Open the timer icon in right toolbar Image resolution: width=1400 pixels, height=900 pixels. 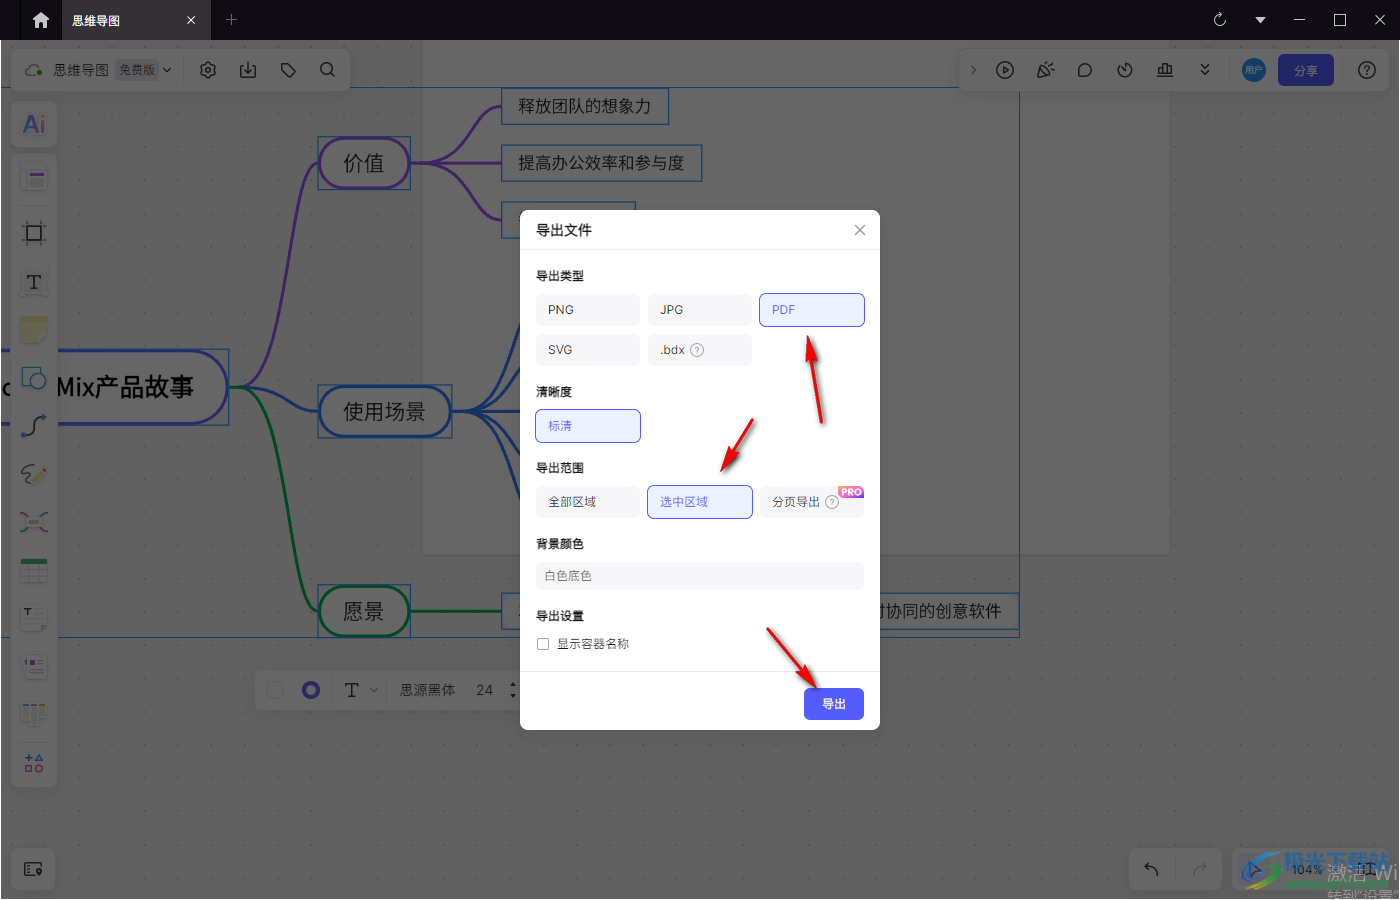(1125, 70)
